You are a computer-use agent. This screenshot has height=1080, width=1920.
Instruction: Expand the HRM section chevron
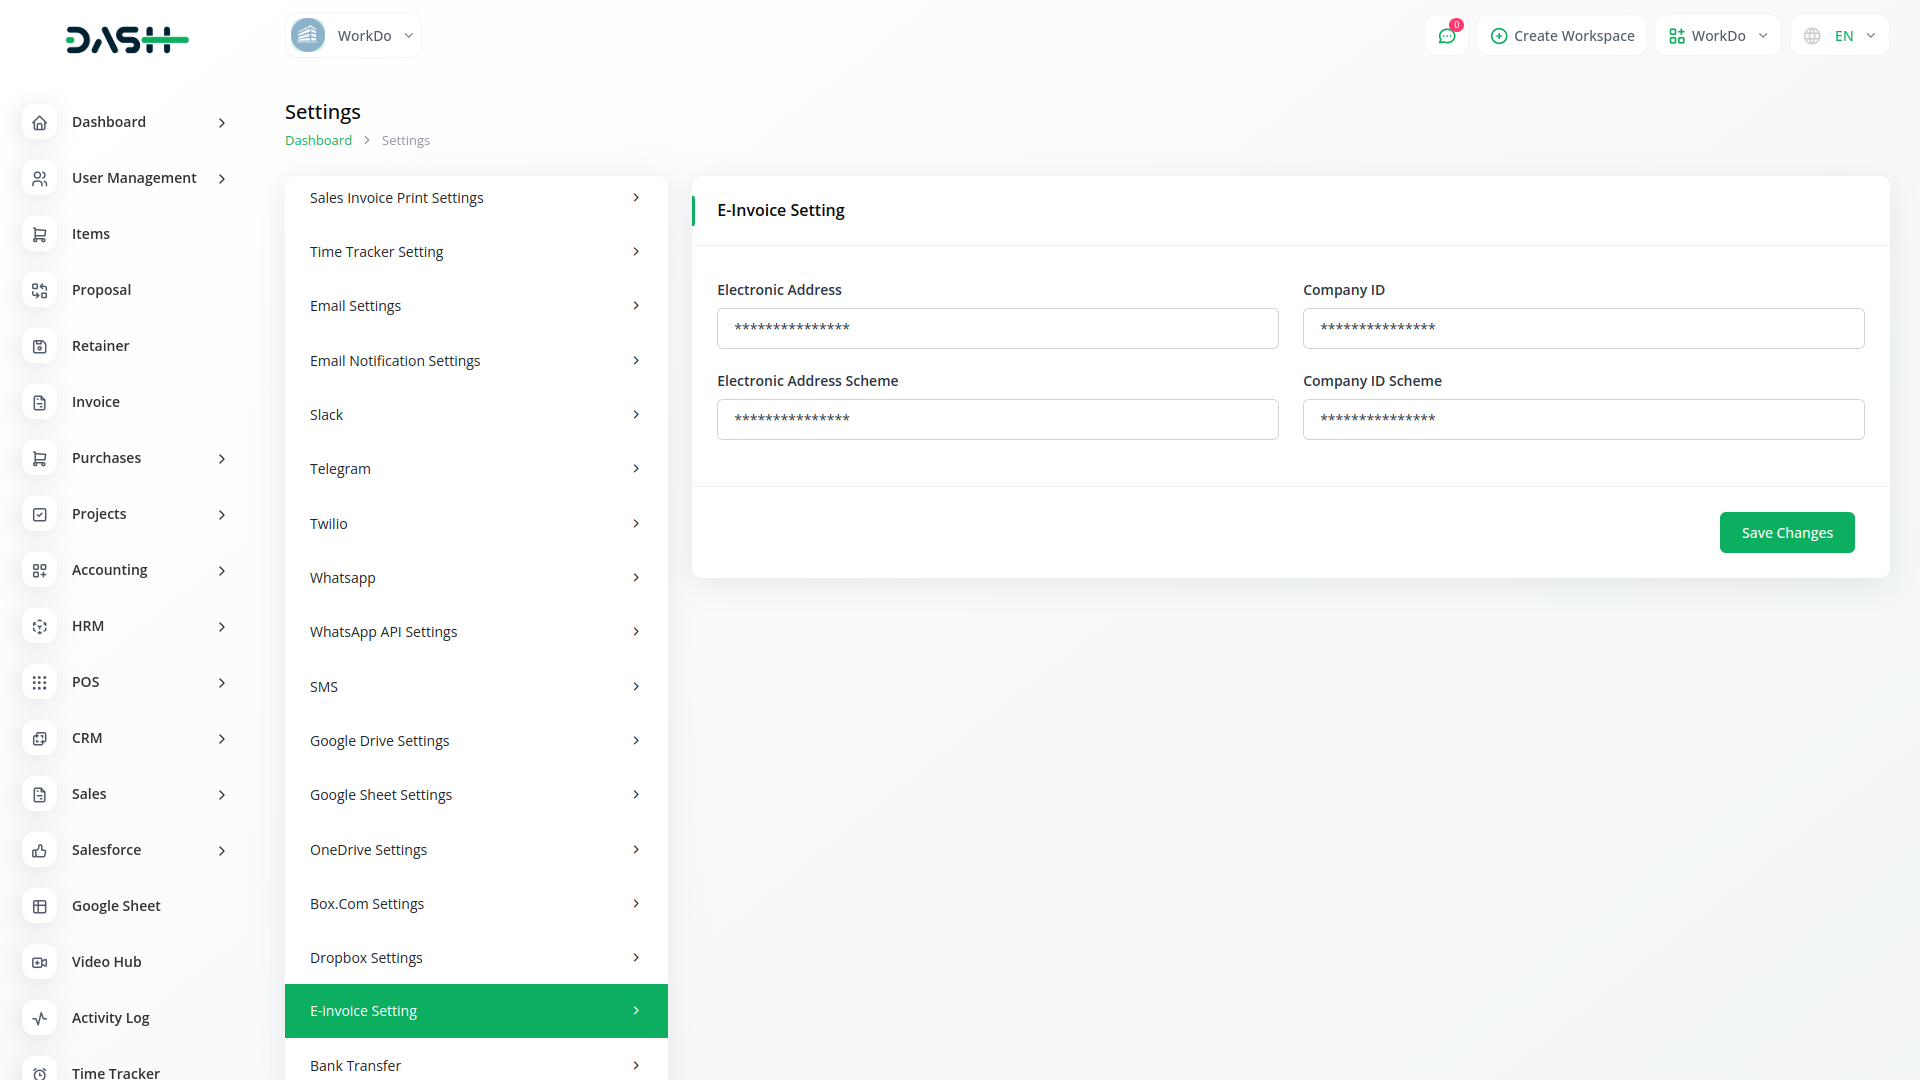[x=221, y=626]
